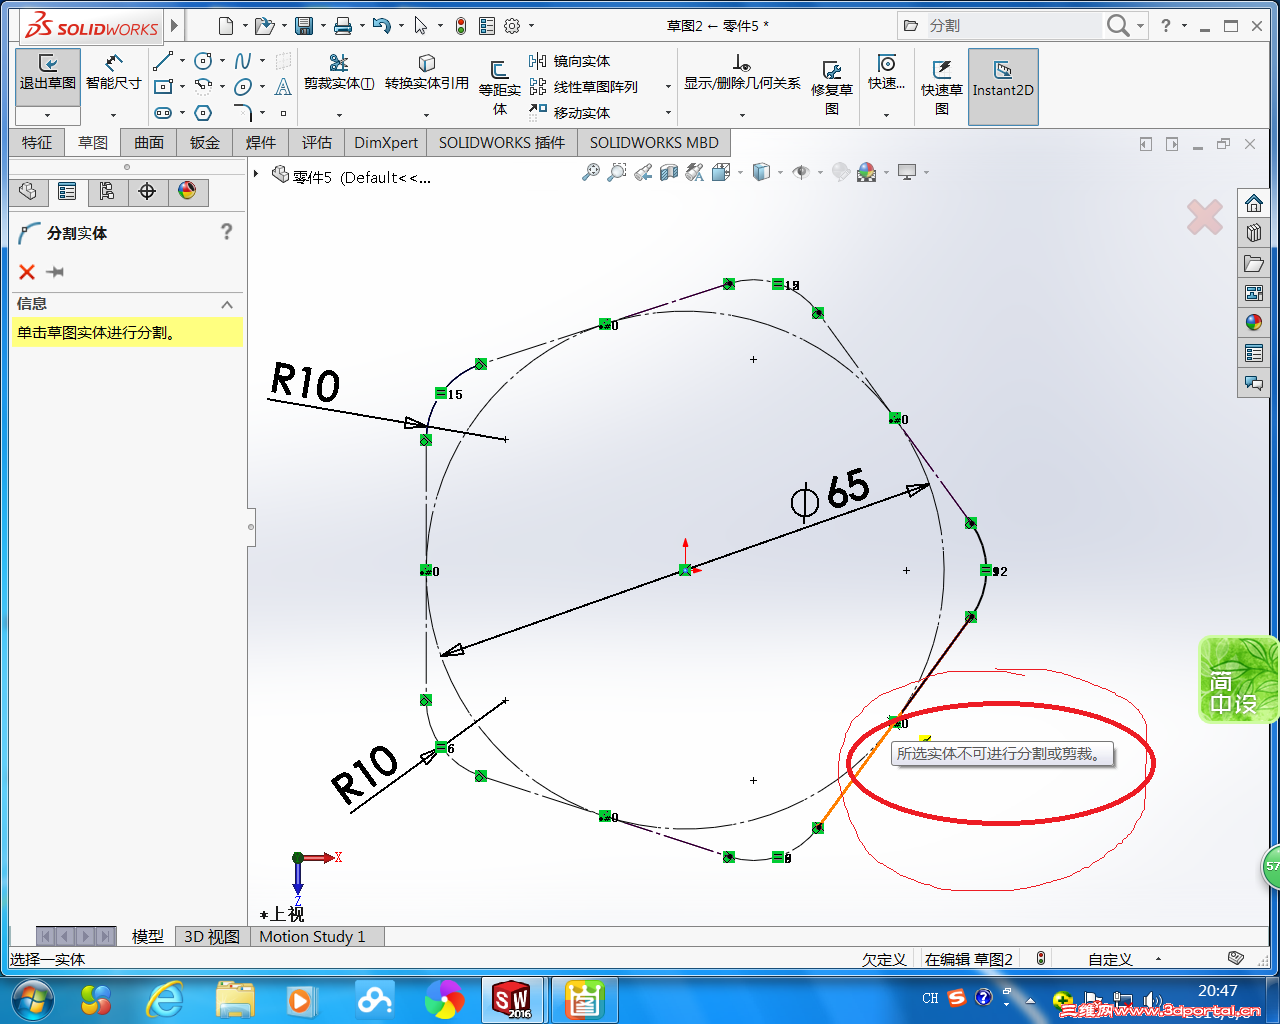Image resolution: width=1280 pixels, height=1024 pixels.
Task: Open Hide/Show Items eye icon
Action: pyautogui.click(x=801, y=173)
